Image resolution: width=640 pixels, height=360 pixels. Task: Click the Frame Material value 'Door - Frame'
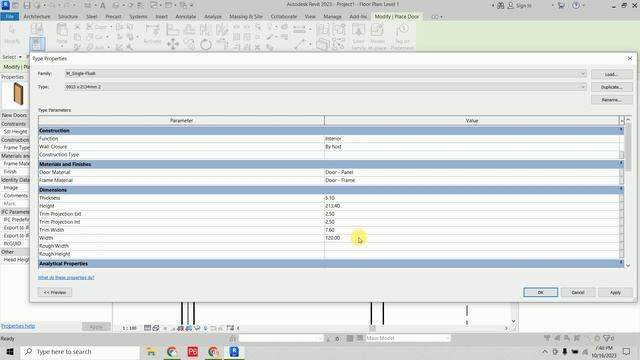click(340, 180)
